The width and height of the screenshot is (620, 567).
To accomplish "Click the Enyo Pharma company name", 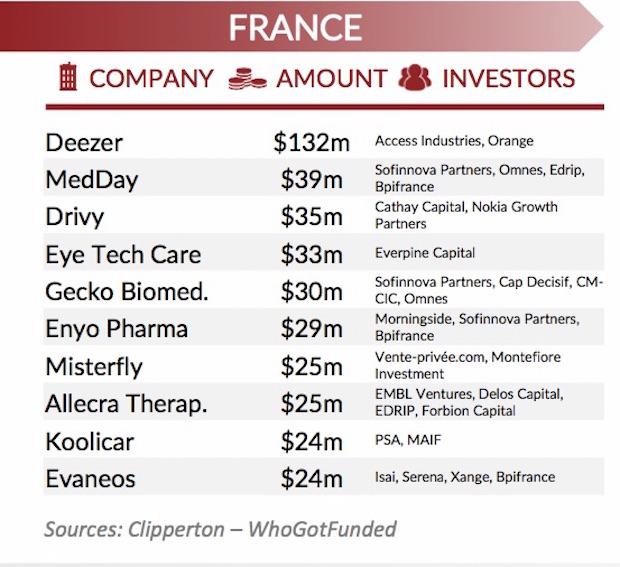I will [116, 329].
